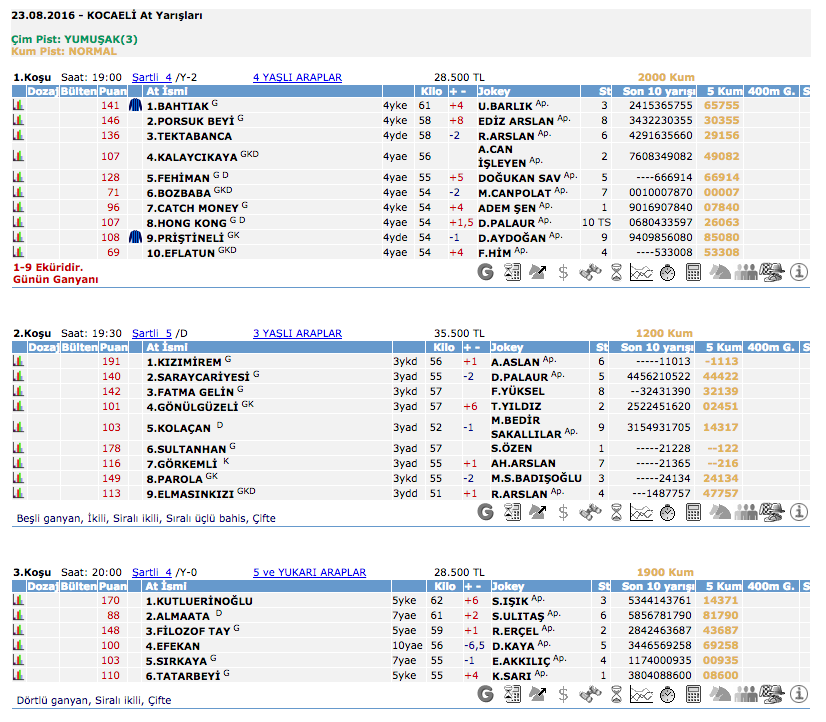Click Son 10 yarışı header in race 2
The height and width of the screenshot is (722, 826).
coord(657,347)
